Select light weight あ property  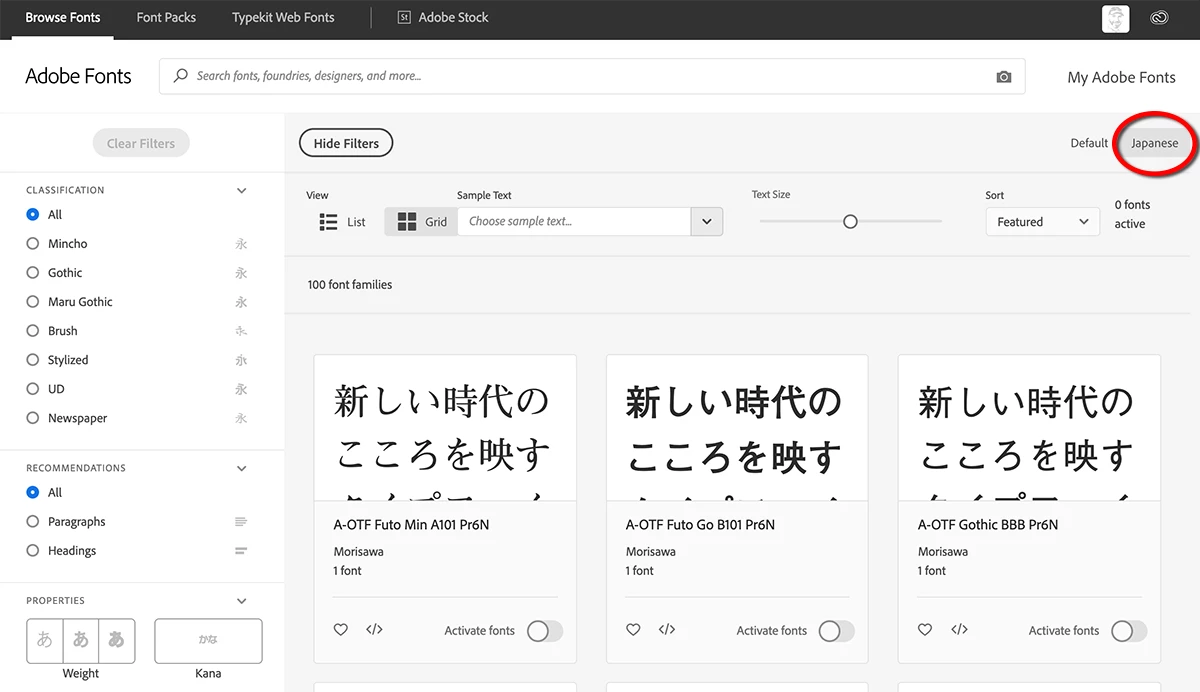(45, 640)
